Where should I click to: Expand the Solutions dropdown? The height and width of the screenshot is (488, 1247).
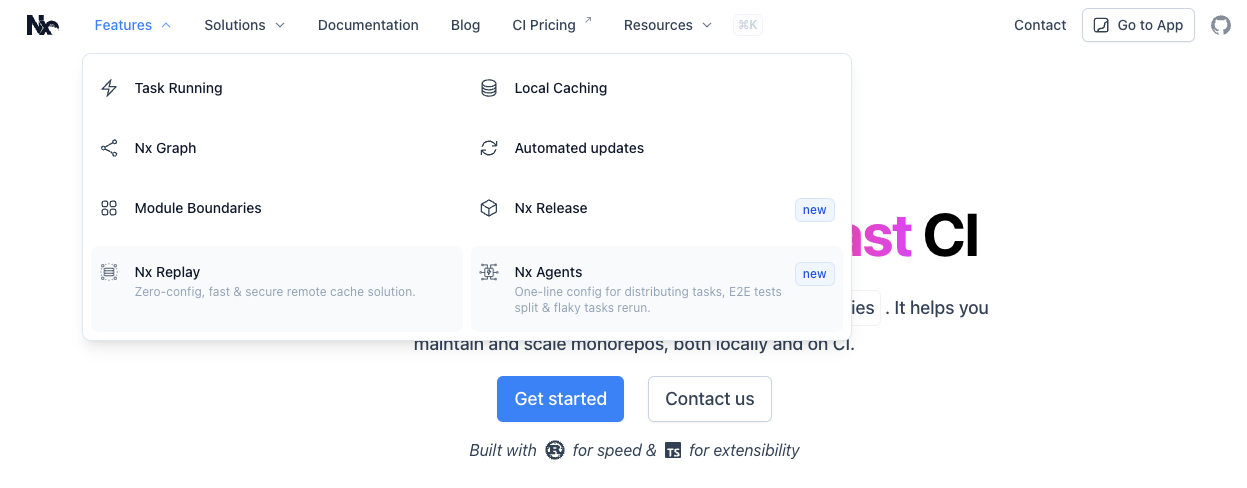pos(244,25)
